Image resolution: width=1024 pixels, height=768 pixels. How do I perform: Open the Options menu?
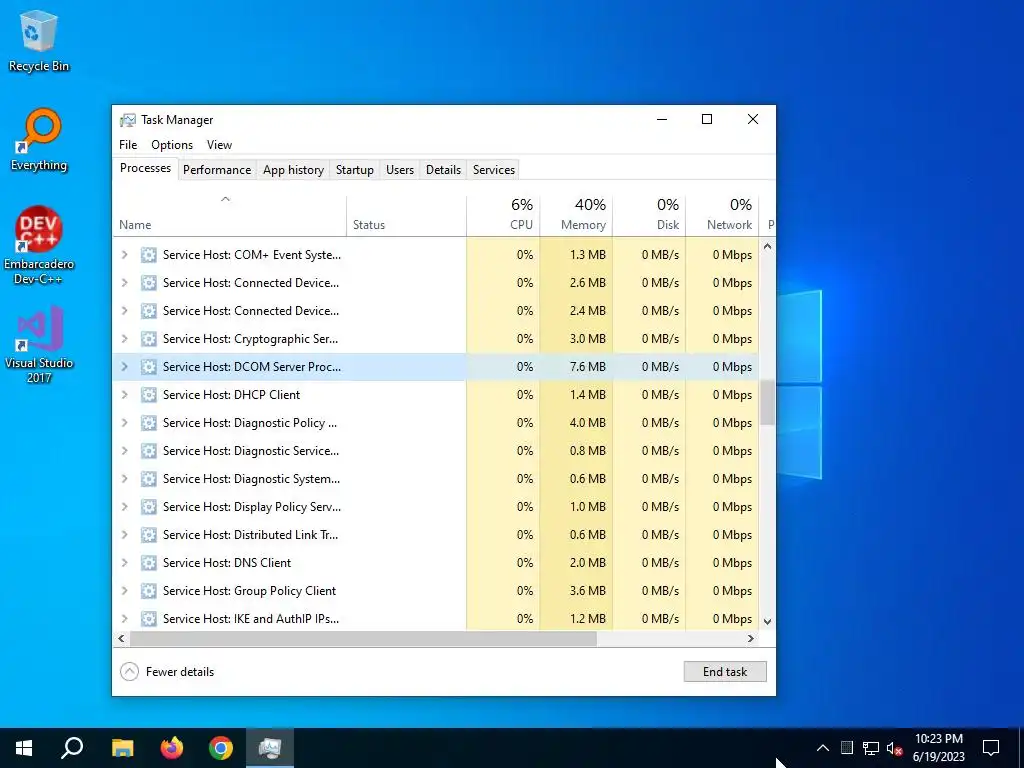click(172, 145)
